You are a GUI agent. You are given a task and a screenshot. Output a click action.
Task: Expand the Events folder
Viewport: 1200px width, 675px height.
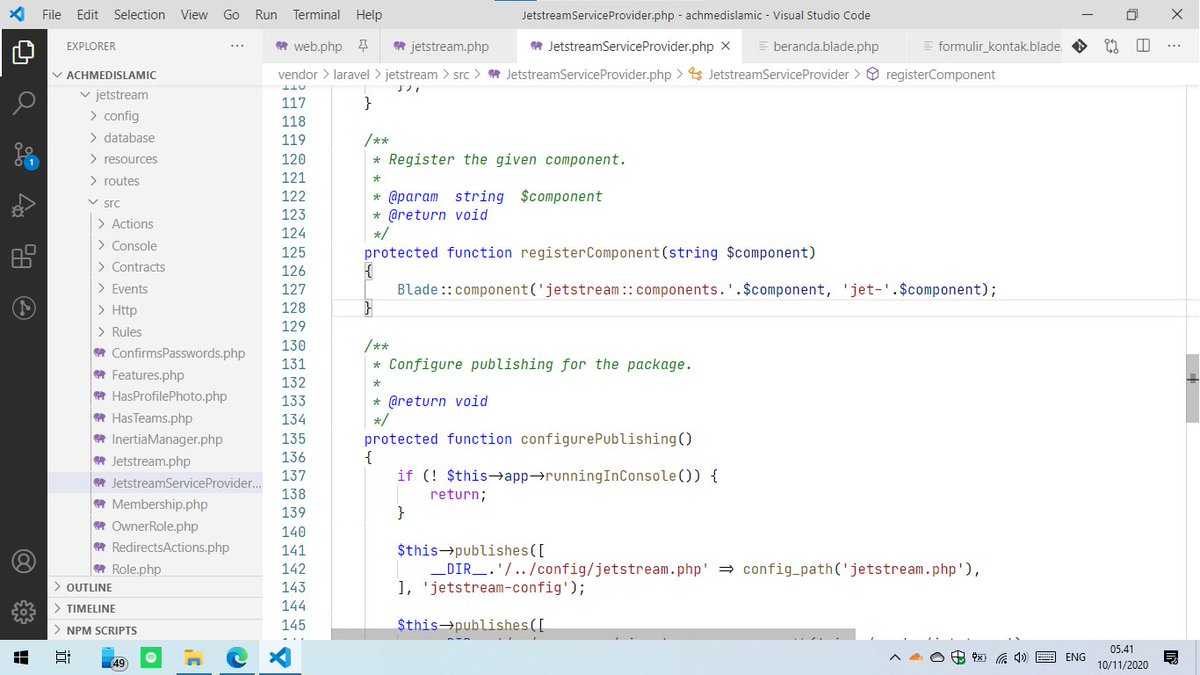tap(102, 289)
